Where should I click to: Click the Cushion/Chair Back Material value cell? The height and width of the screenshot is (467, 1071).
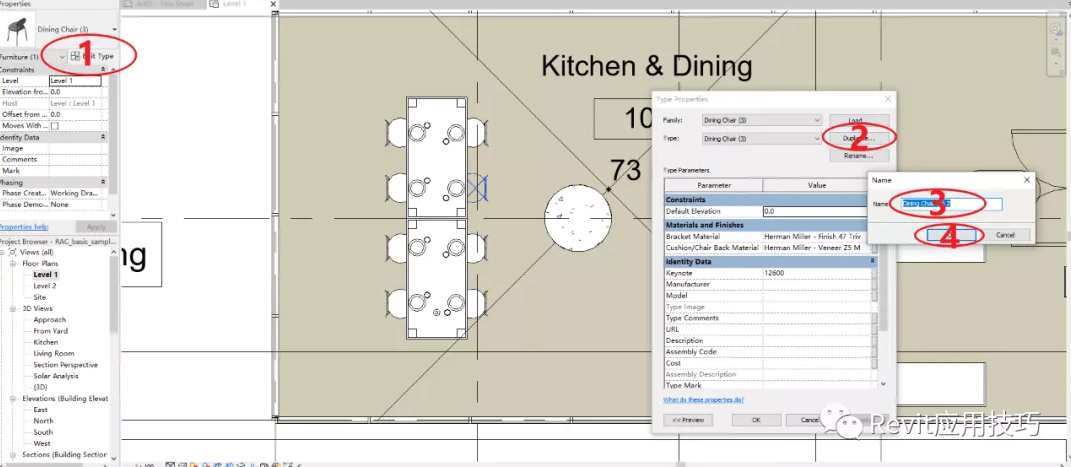point(816,247)
